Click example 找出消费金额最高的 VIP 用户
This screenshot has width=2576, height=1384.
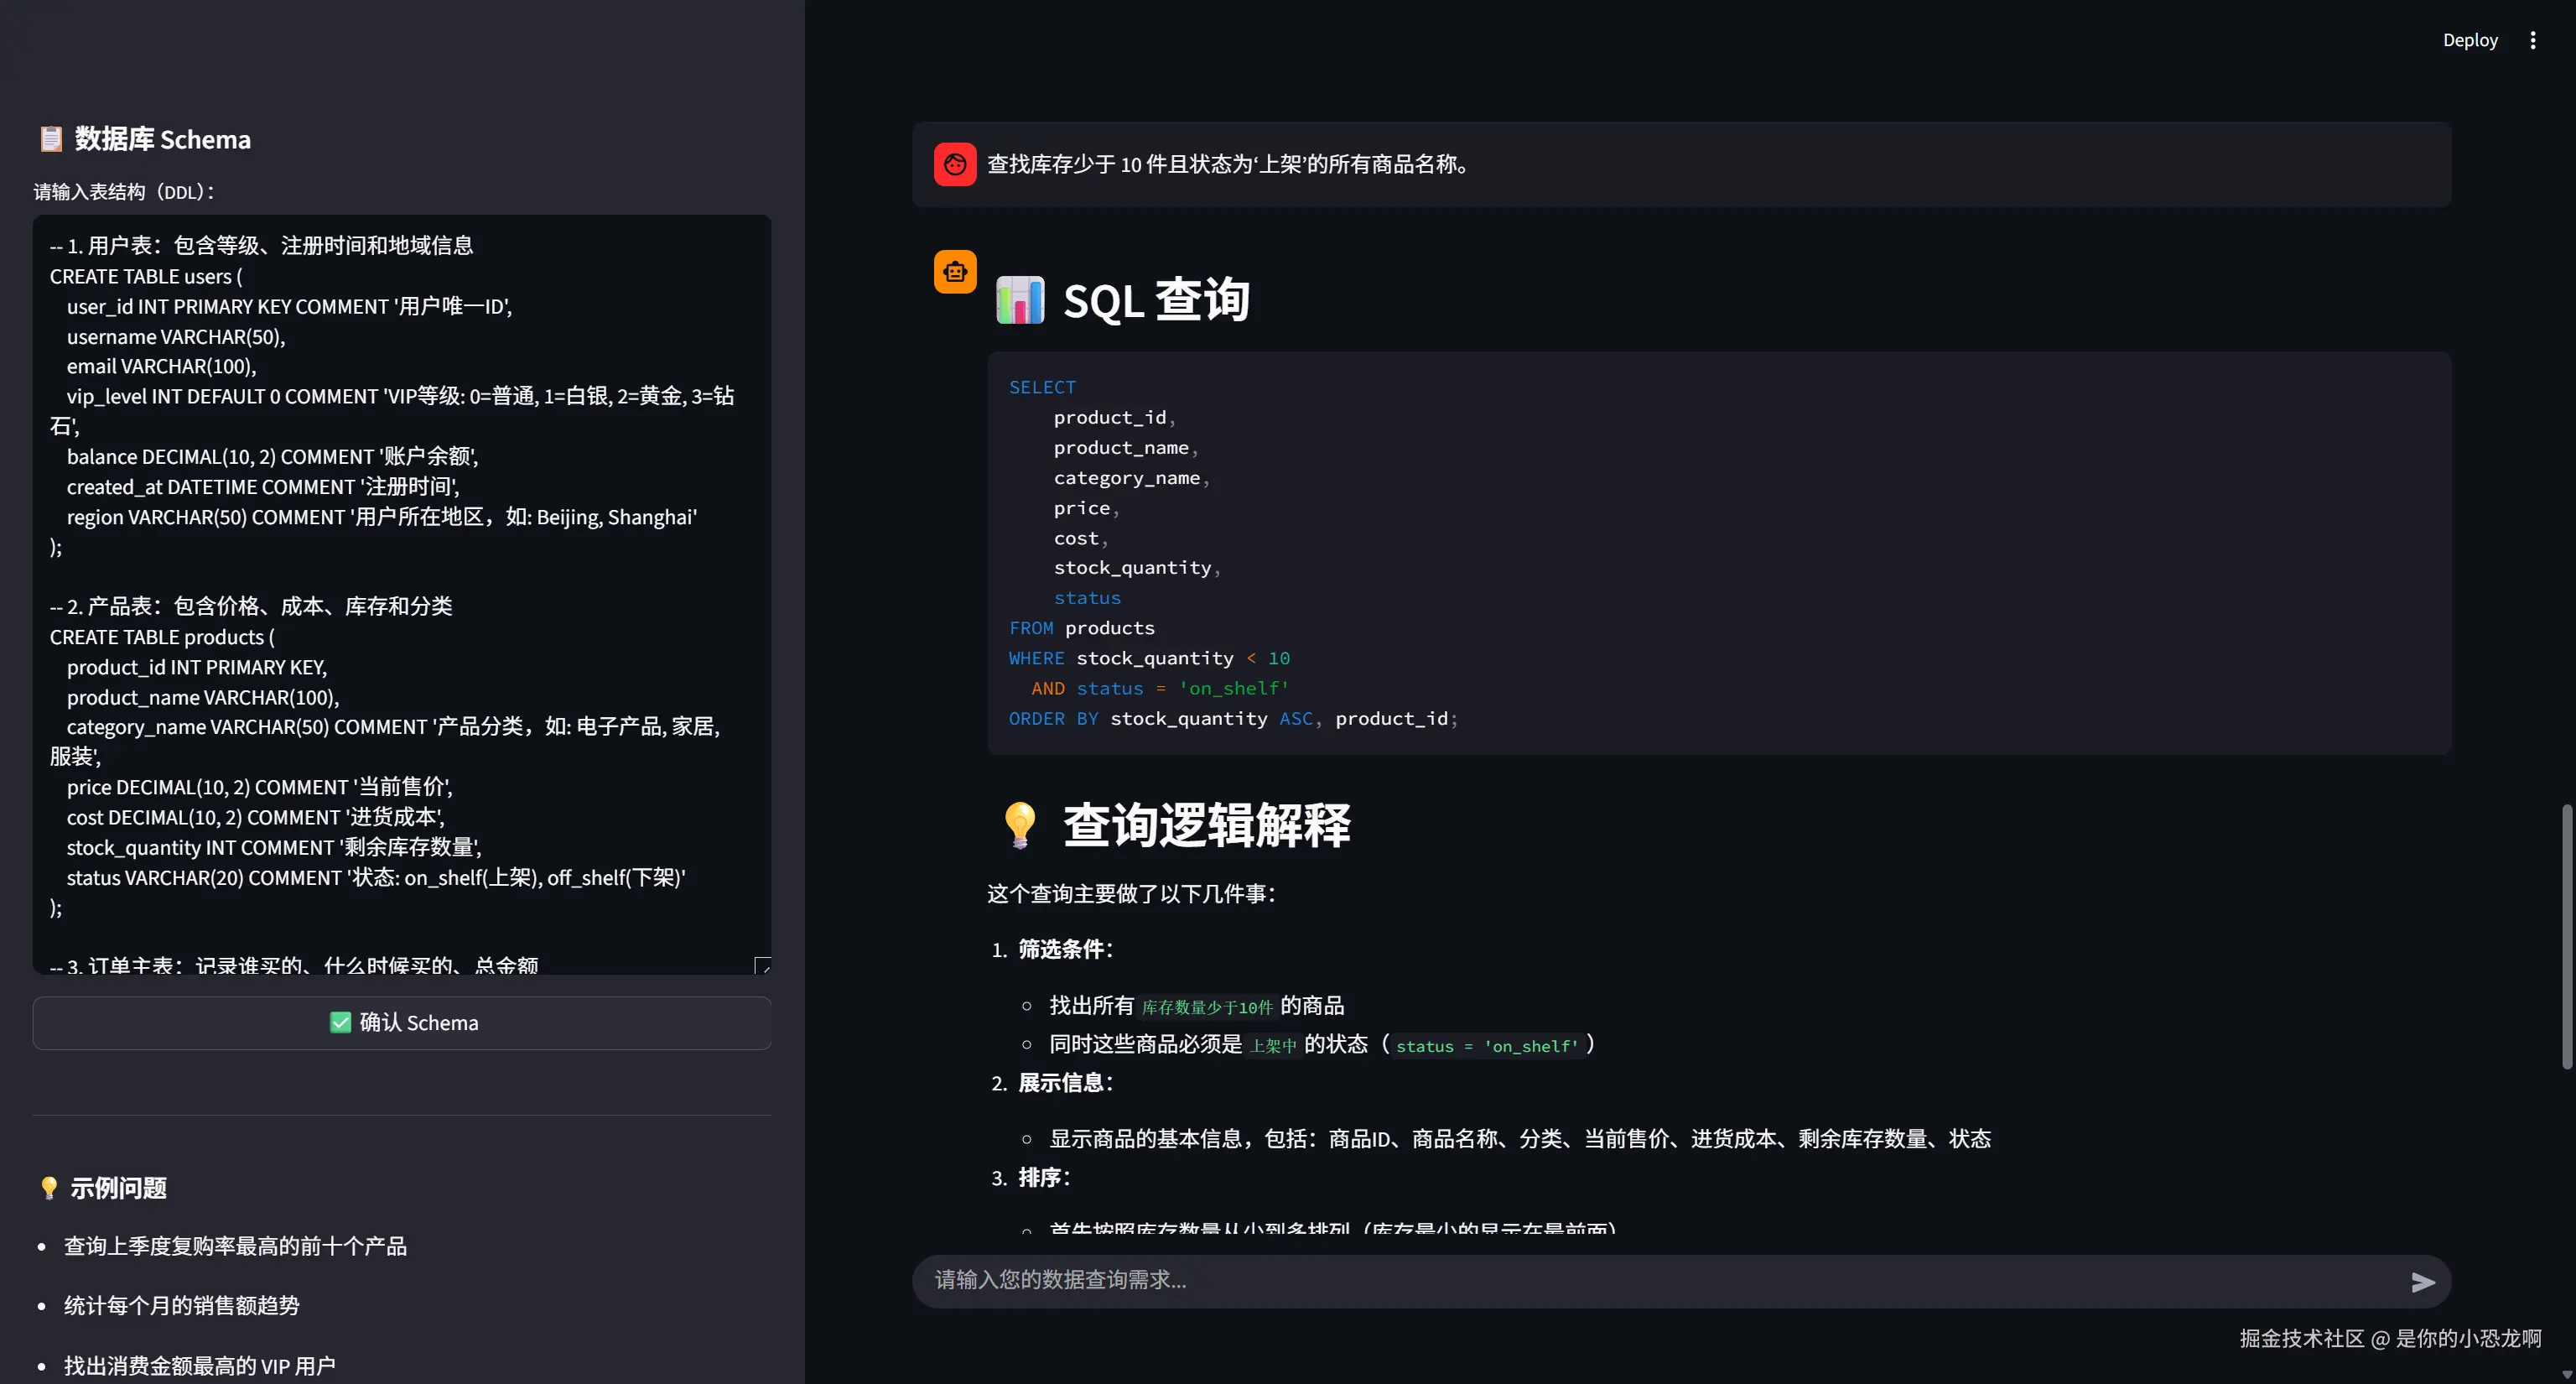click(x=200, y=1365)
